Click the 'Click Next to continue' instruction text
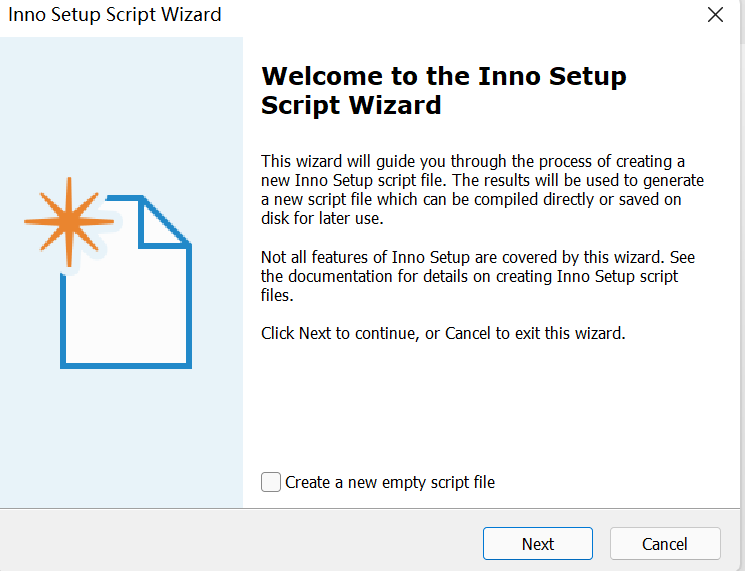This screenshot has width=745, height=571. [443, 333]
